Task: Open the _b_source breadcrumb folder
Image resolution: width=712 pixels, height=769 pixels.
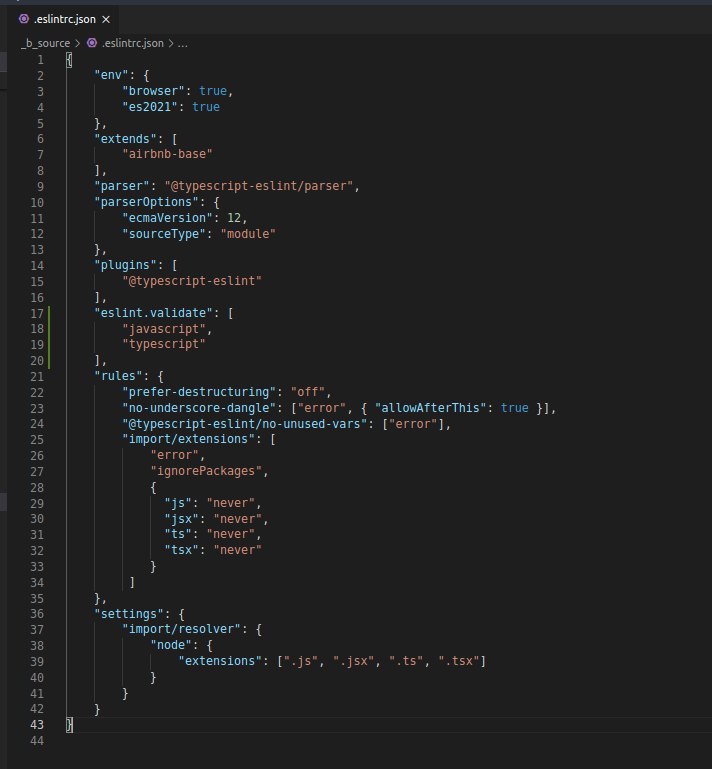Action: coord(45,43)
